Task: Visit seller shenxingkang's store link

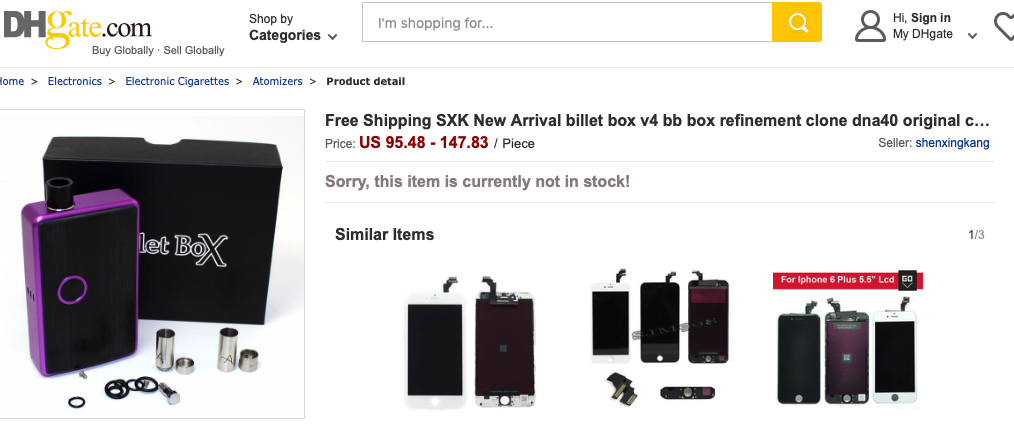Action: [x=952, y=143]
